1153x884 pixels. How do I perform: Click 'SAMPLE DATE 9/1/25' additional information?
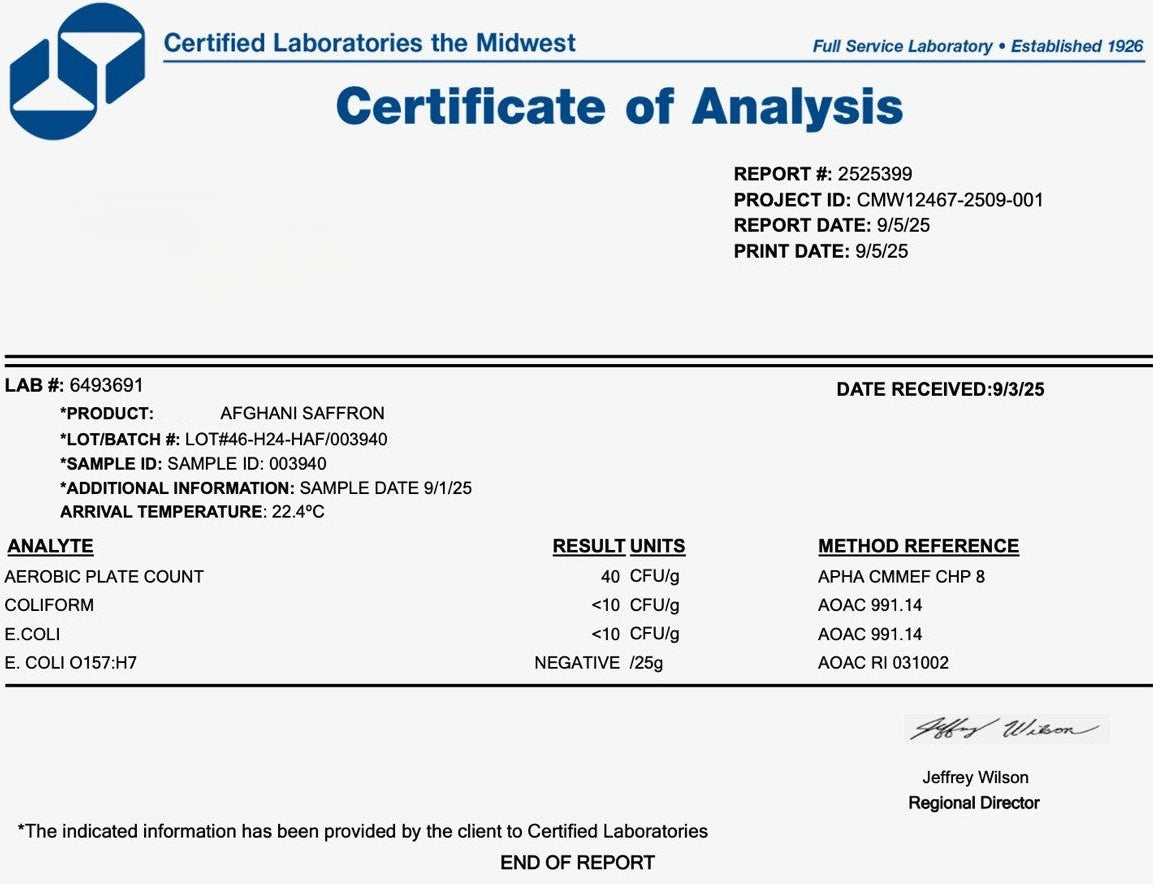click(386, 488)
